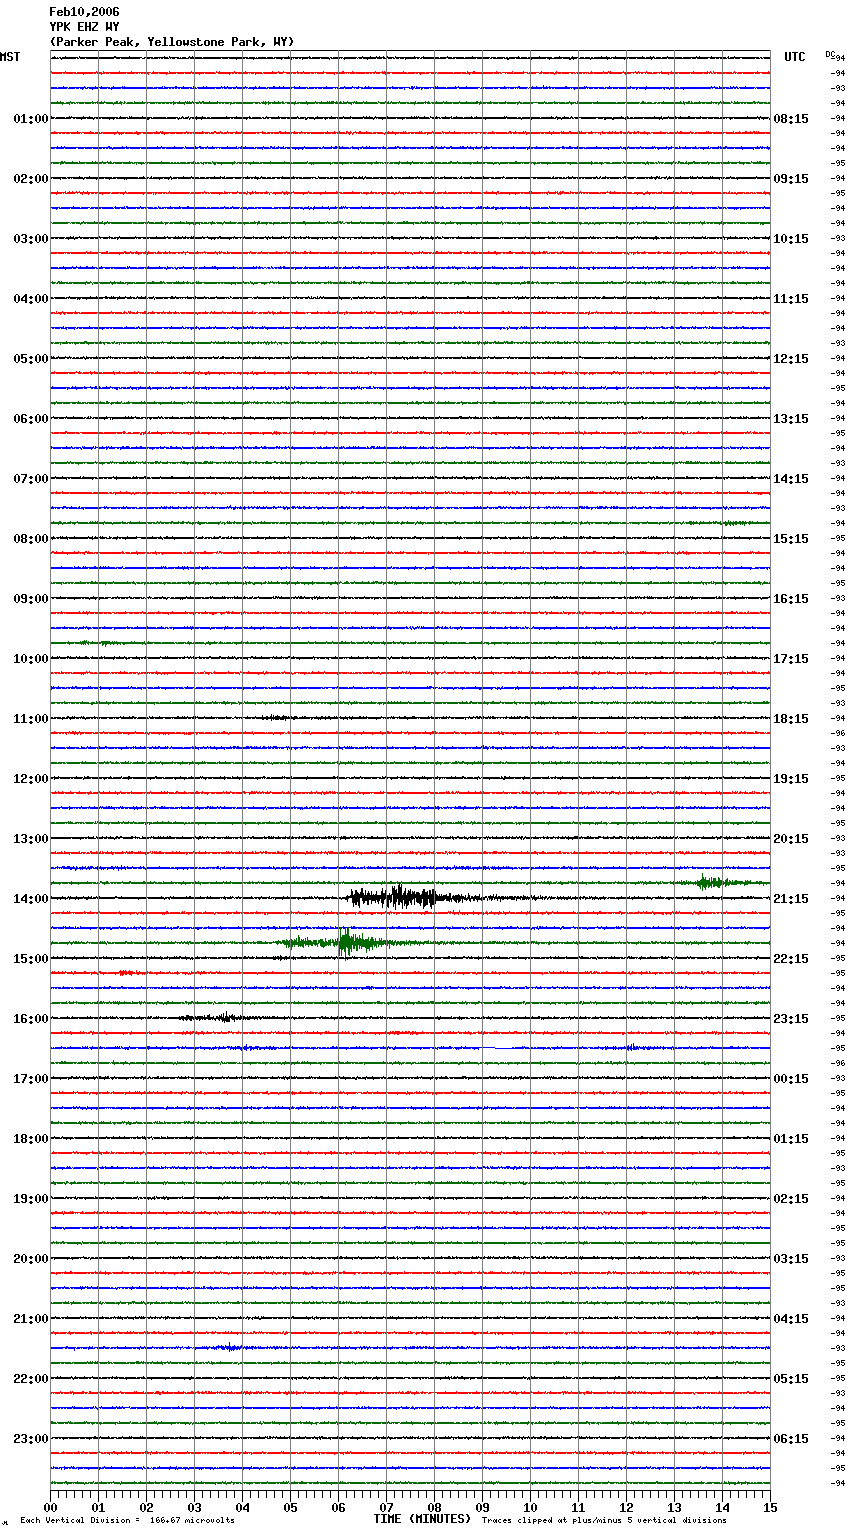Click the 02:15 UTC time label

[791, 1199]
